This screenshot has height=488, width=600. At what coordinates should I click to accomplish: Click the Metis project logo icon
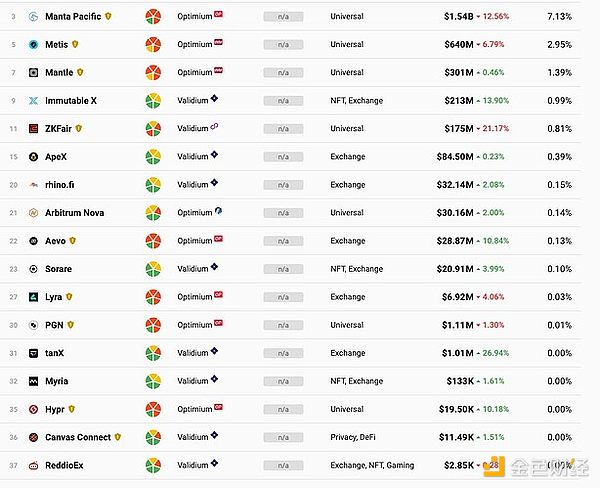click(x=34, y=45)
